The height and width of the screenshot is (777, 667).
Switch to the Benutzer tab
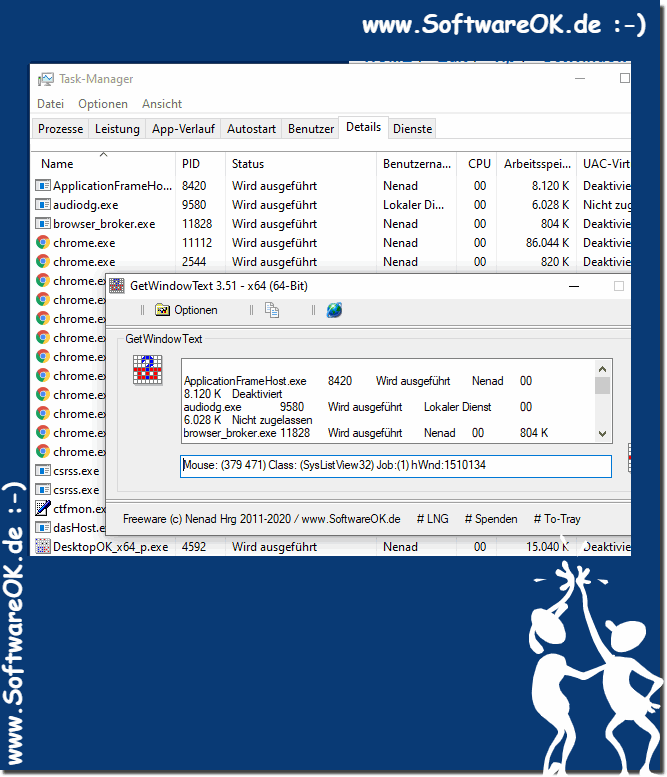coord(311,129)
